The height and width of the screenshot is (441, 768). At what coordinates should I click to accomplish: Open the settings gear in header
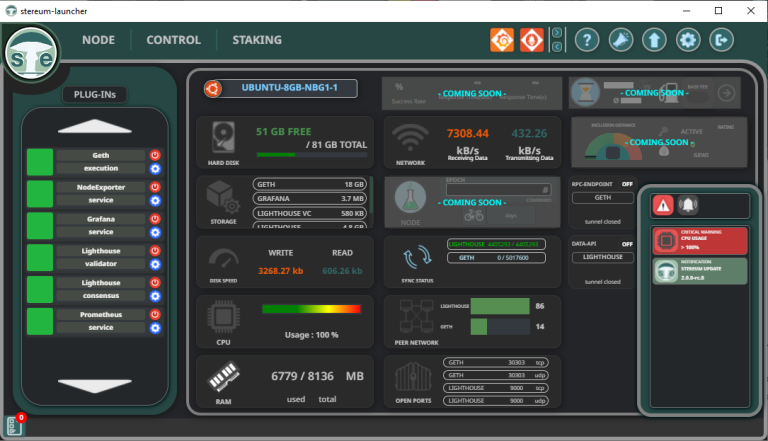tap(688, 40)
